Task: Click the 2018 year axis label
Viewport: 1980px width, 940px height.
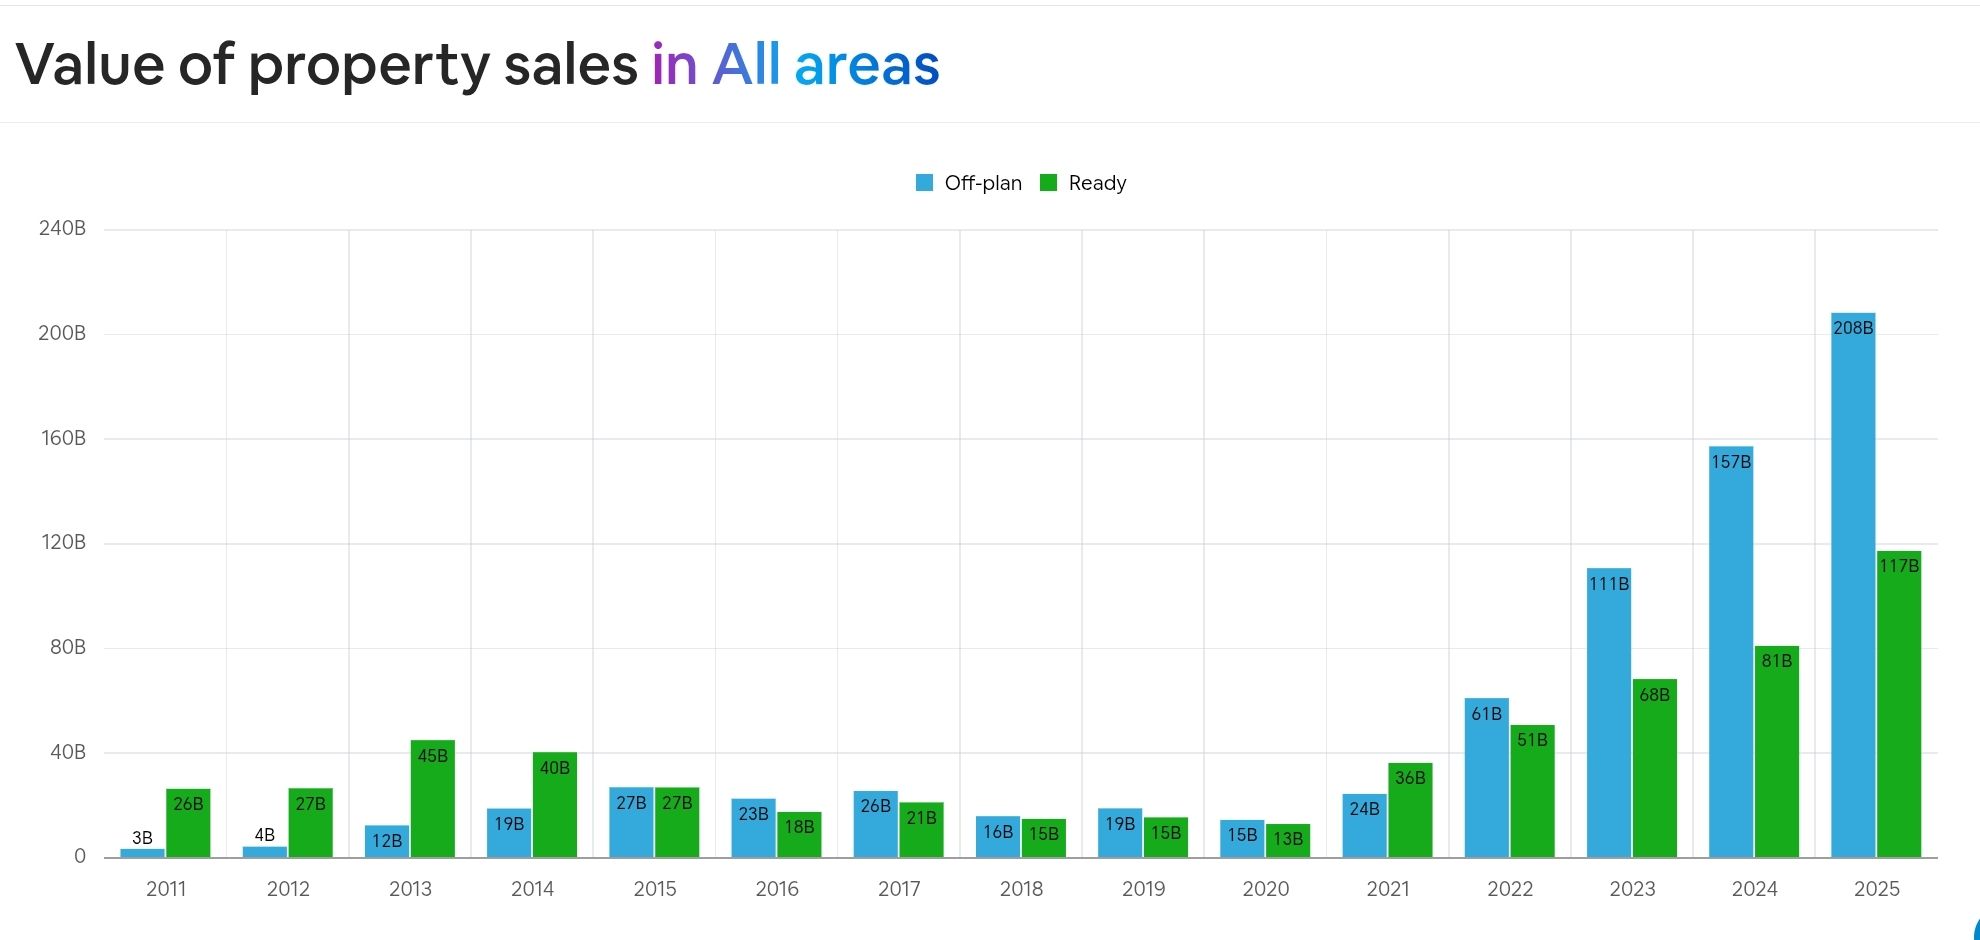Action: [x=1021, y=888]
